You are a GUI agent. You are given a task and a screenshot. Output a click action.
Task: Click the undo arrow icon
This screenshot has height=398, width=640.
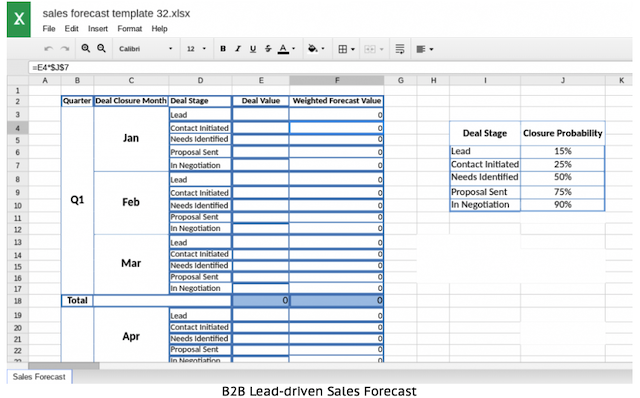49,49
